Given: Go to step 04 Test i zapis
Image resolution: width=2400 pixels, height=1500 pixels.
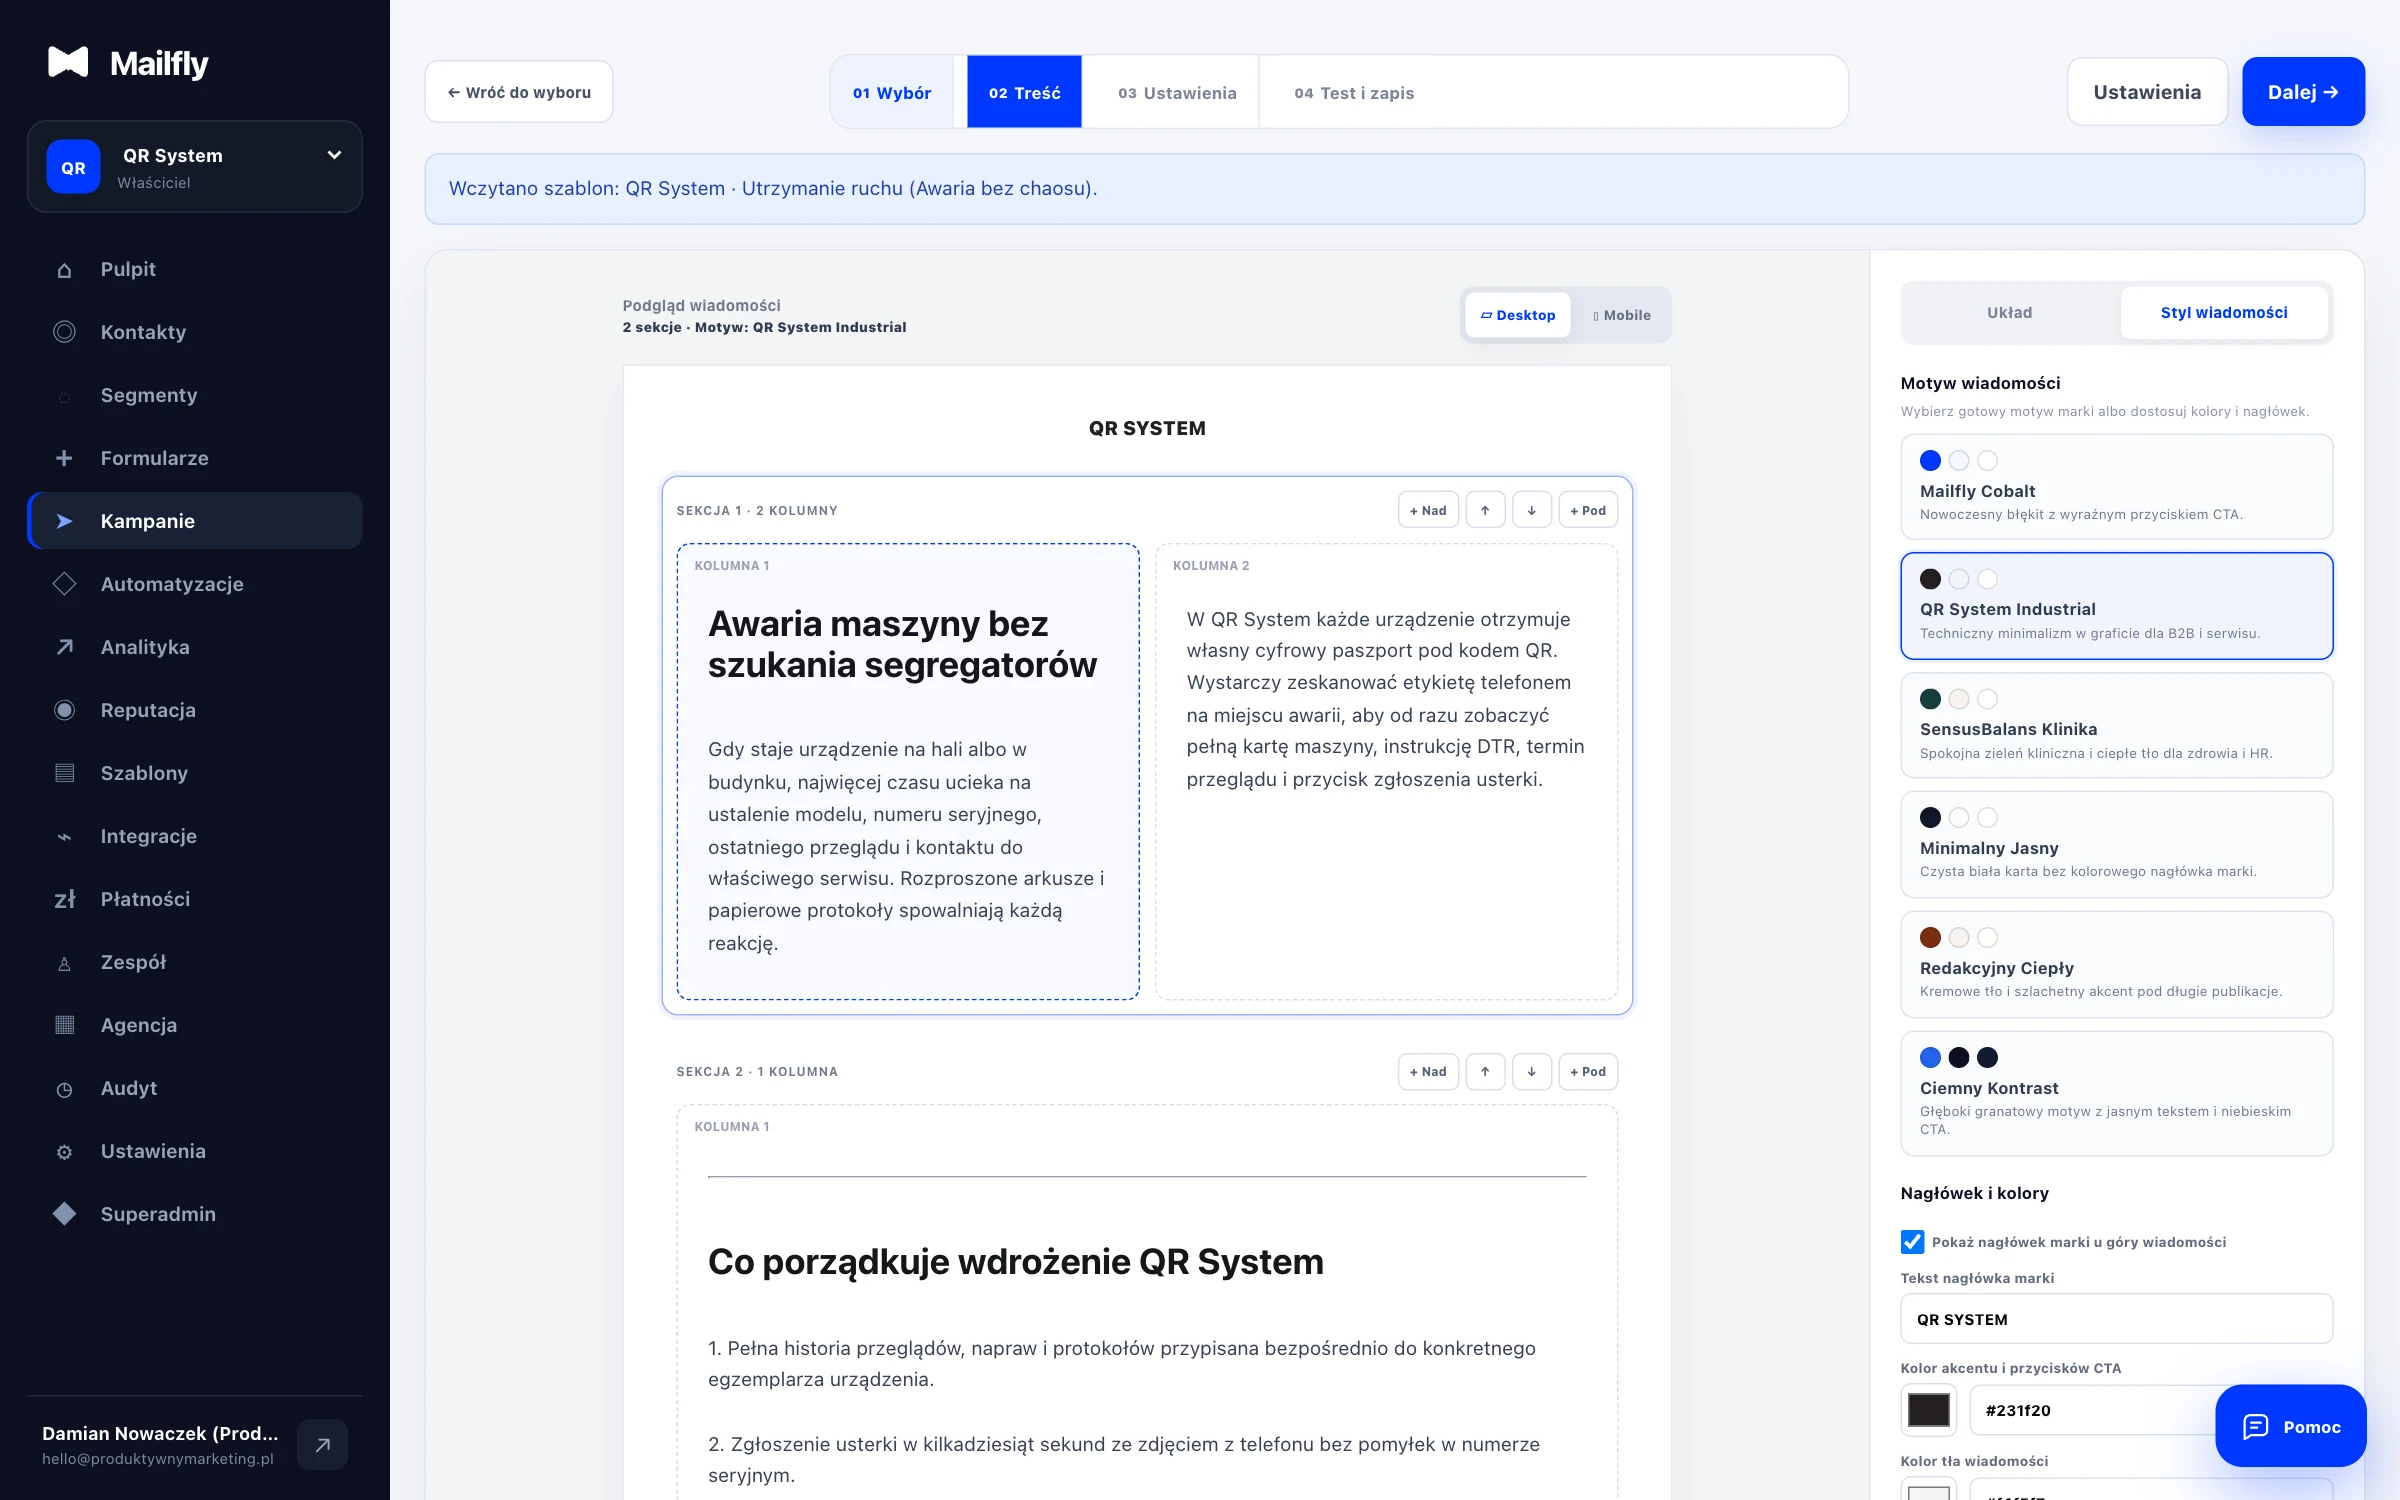Looking at the screenshot, I should coord(1354,92).
